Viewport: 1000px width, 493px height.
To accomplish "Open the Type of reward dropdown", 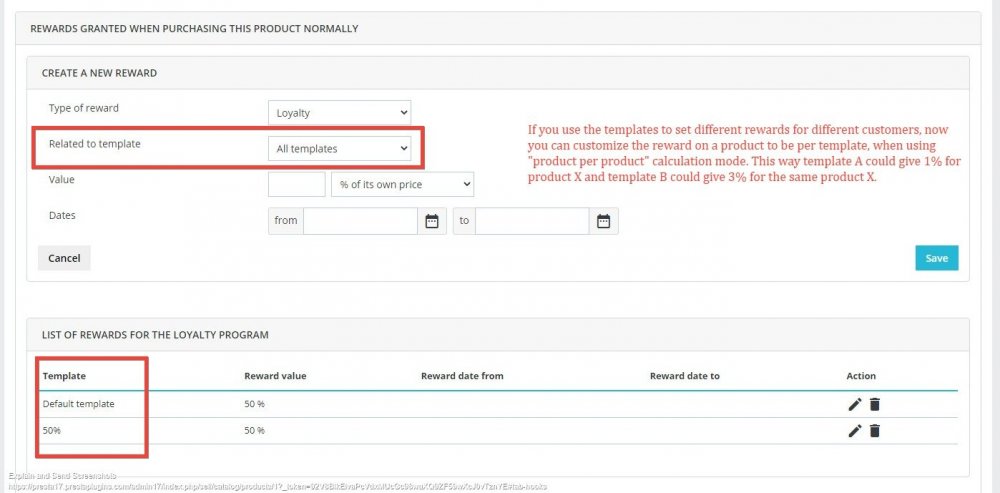I will coord(339,113).
